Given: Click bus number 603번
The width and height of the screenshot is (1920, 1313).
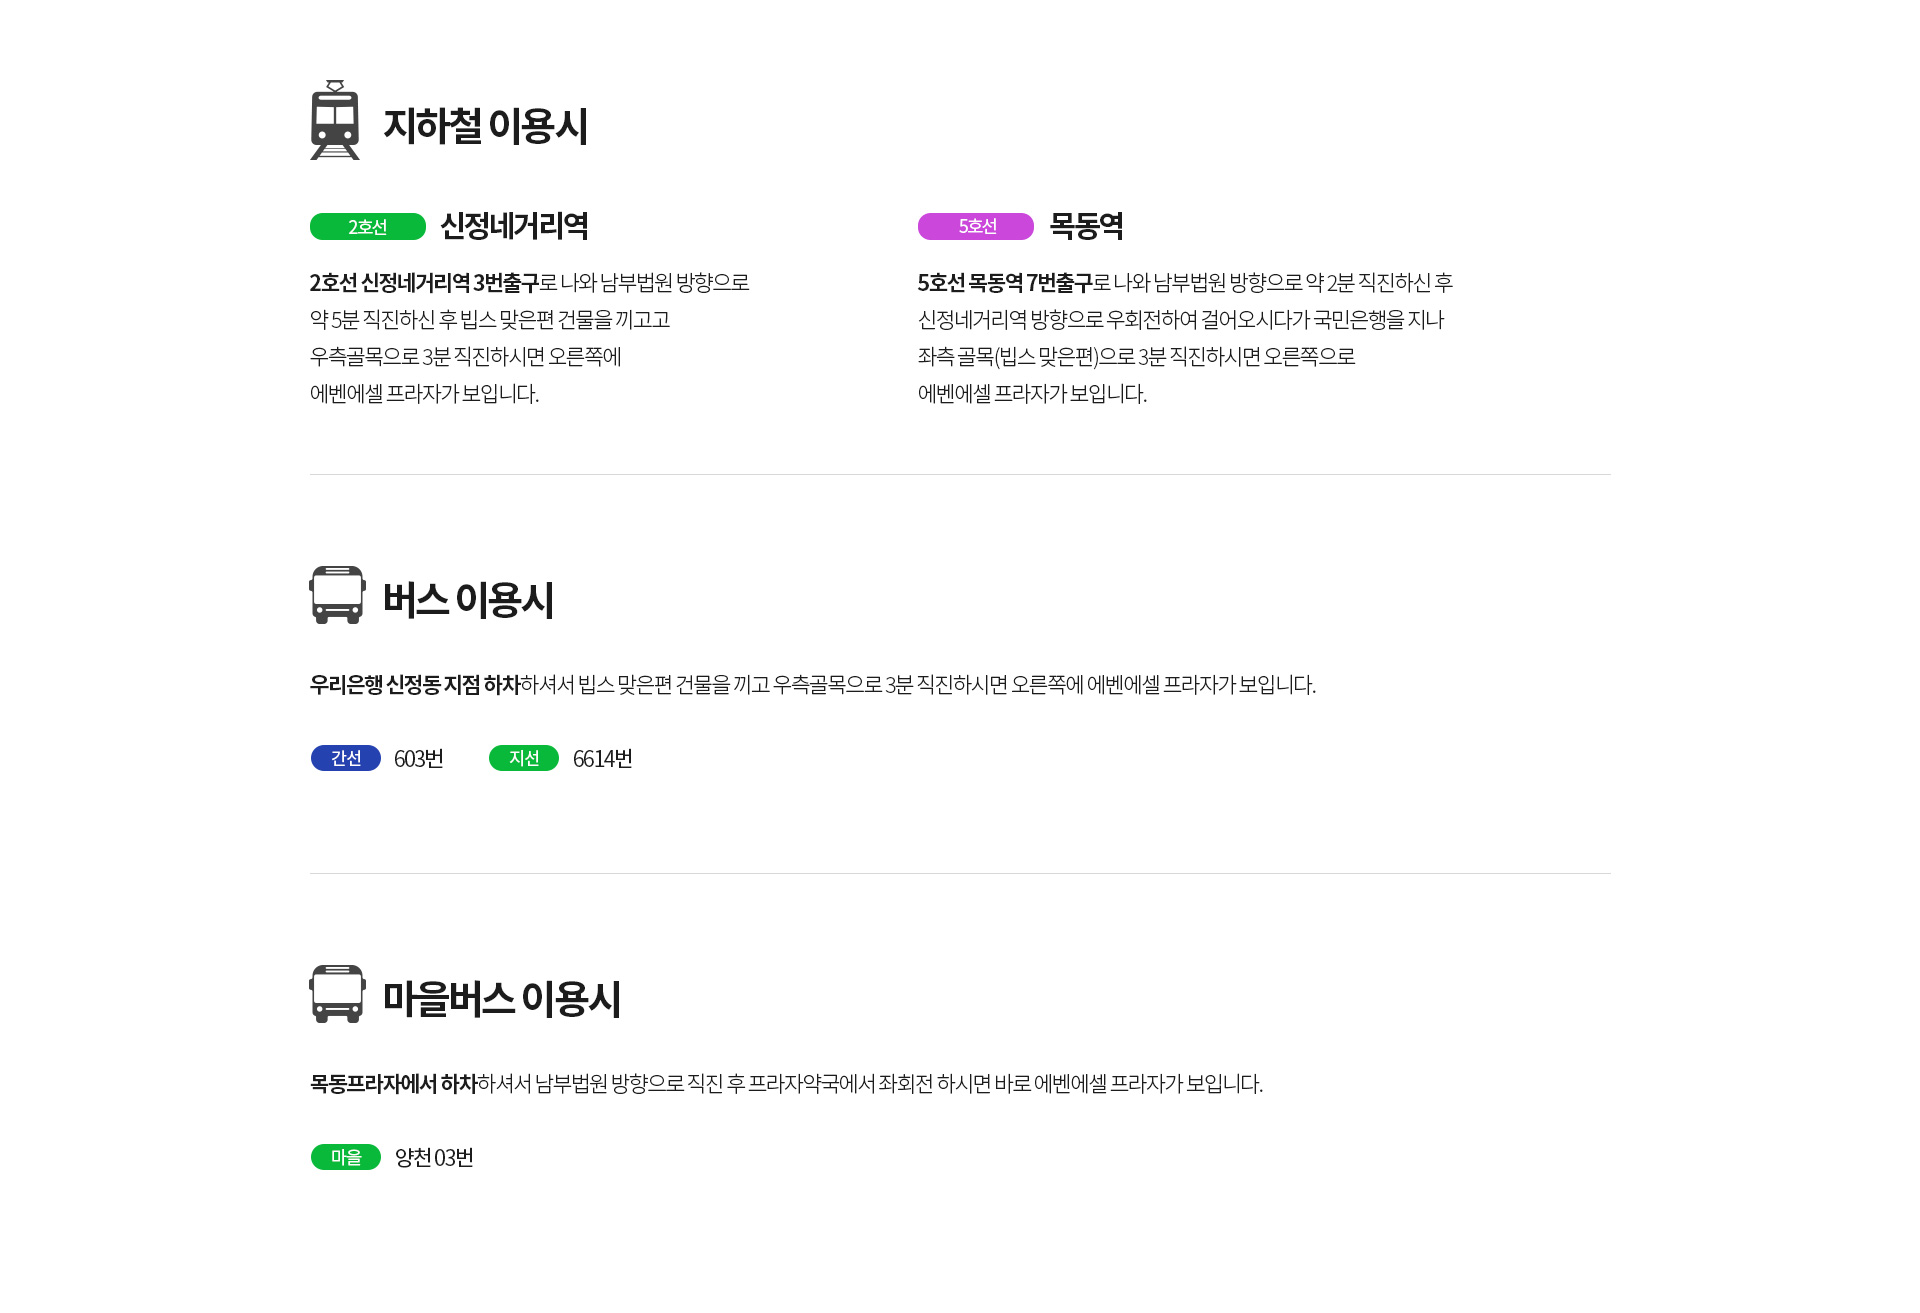Looking at the screenshot, I should point(419,759).
